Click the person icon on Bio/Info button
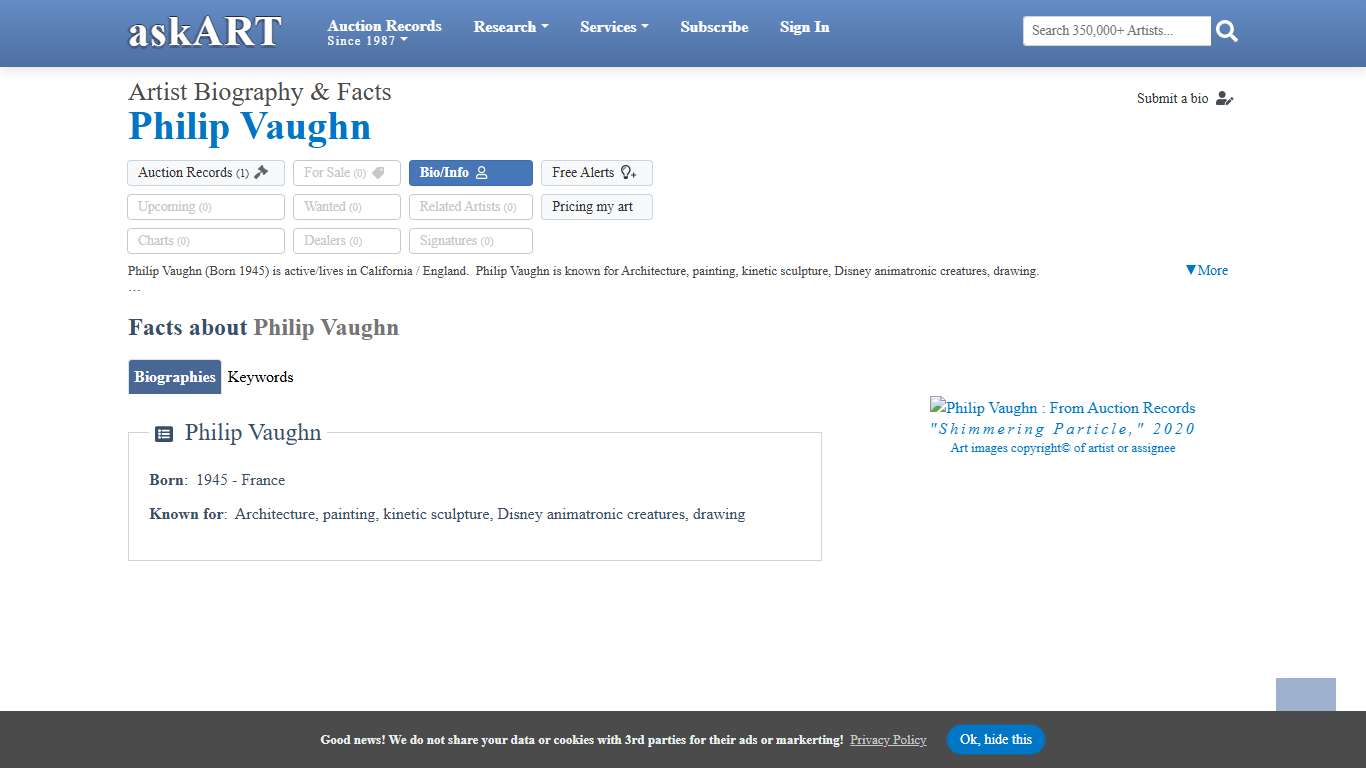The height and width of the screenshot is (768, 1366). click(x=481, y=173)
